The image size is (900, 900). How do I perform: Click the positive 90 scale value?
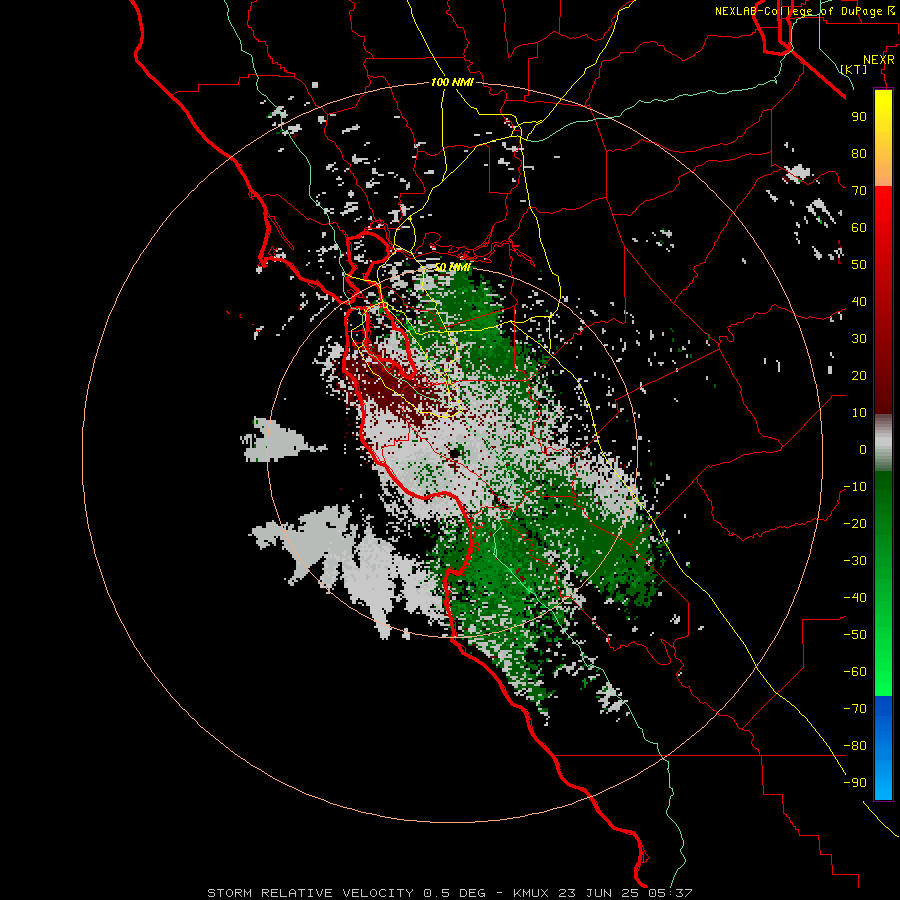tap(859, 117)
